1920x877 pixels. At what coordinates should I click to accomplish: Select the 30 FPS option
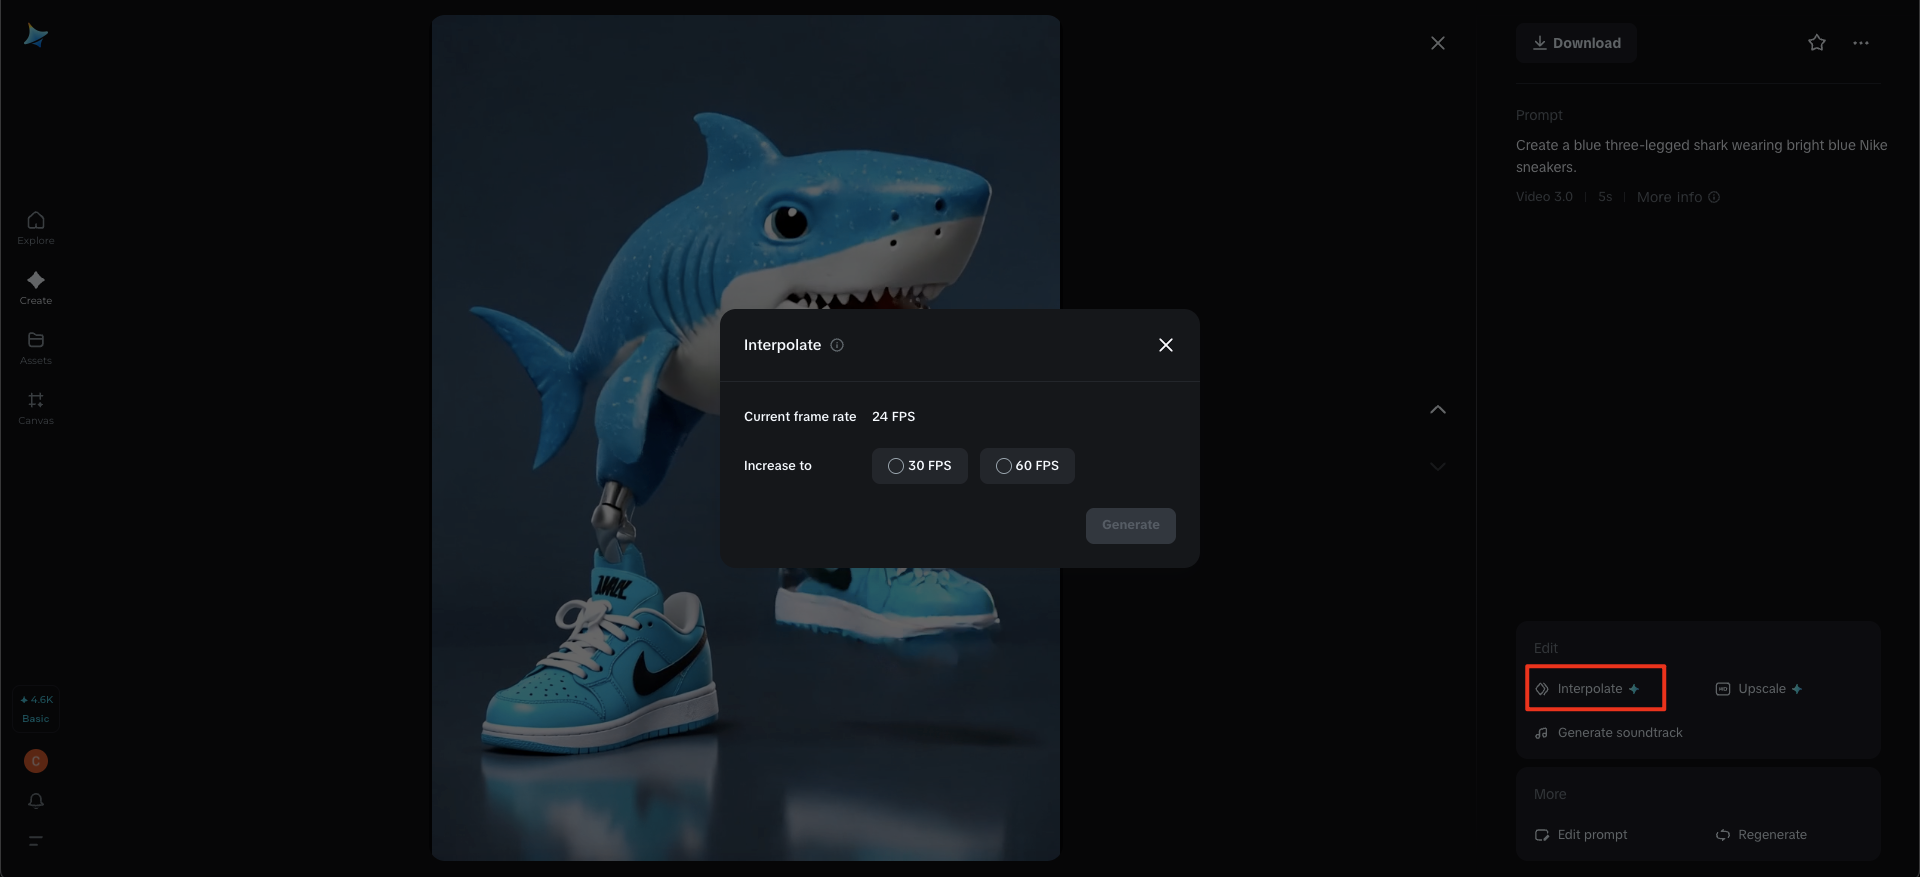click(x=920, y=466)
